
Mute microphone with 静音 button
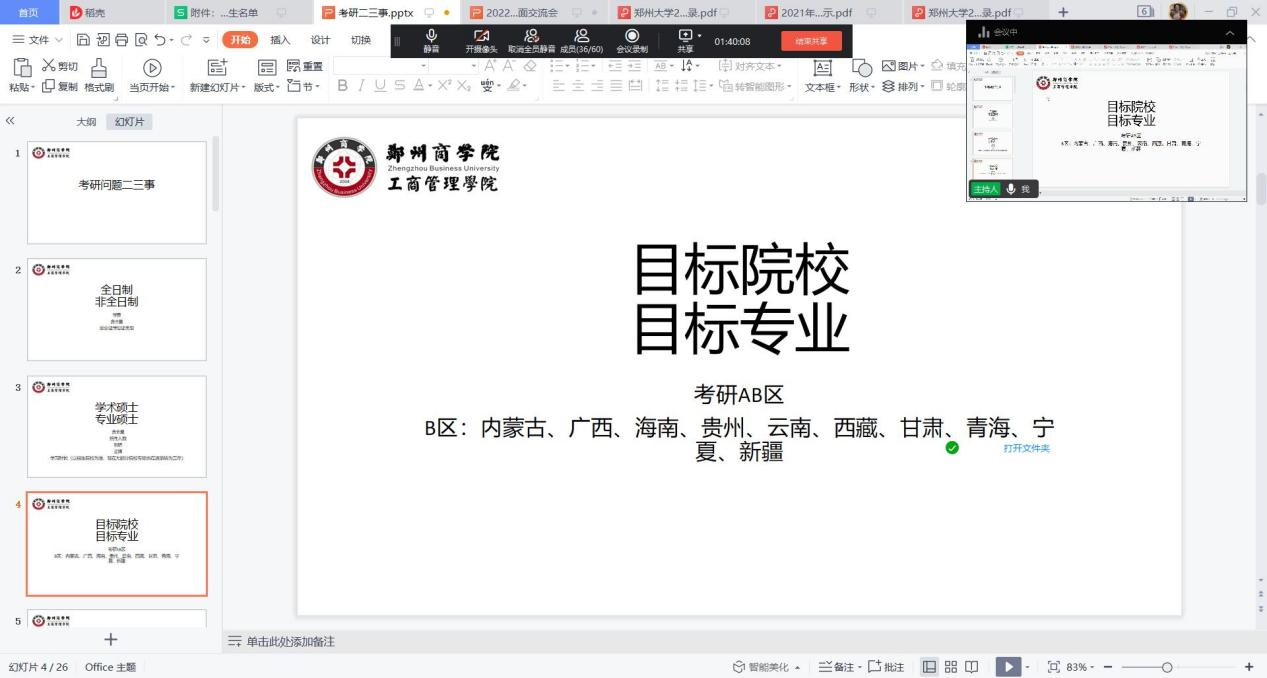pyautogui.click(x=431, y=40)
